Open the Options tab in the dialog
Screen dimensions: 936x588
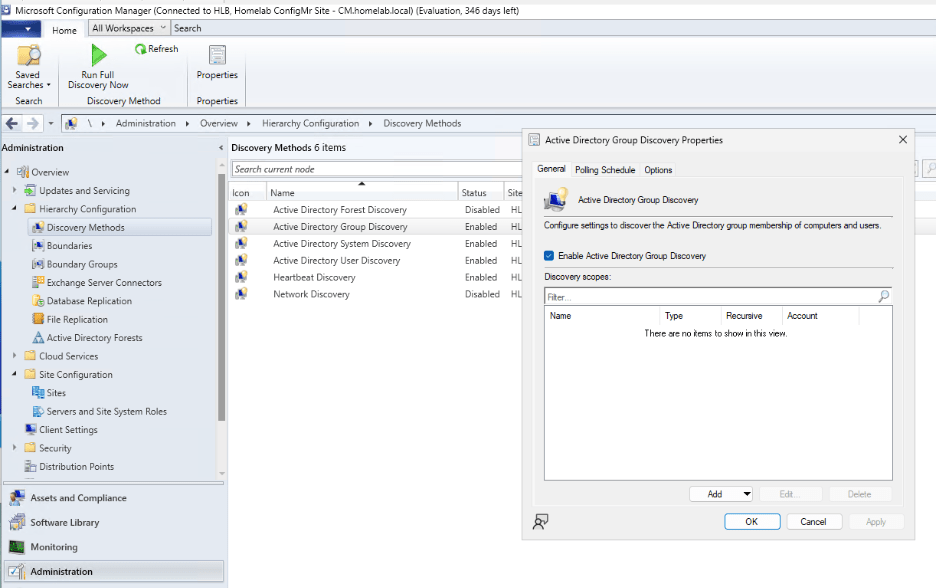(x=658, y=169)
